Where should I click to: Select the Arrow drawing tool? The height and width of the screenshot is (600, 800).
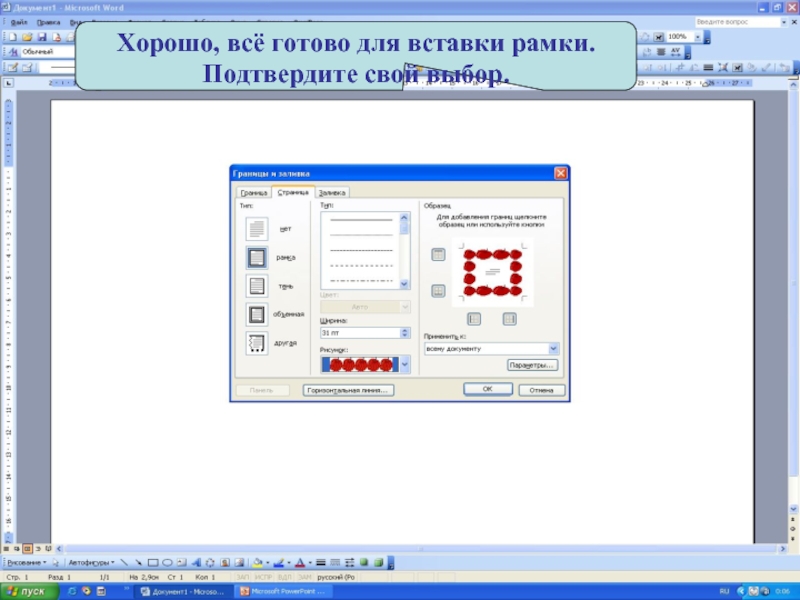pos(138,563)
